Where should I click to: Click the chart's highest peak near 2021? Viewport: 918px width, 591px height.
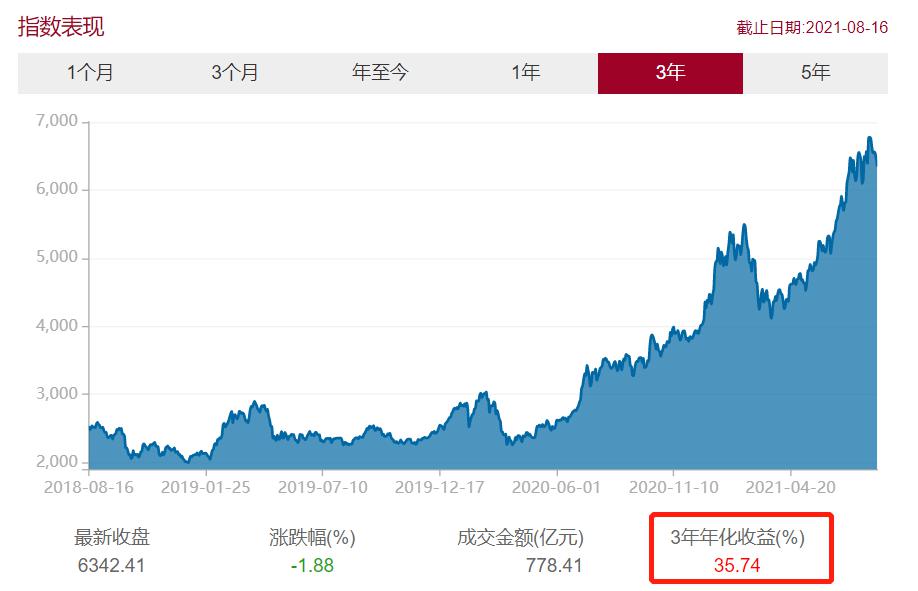(869, 138)
